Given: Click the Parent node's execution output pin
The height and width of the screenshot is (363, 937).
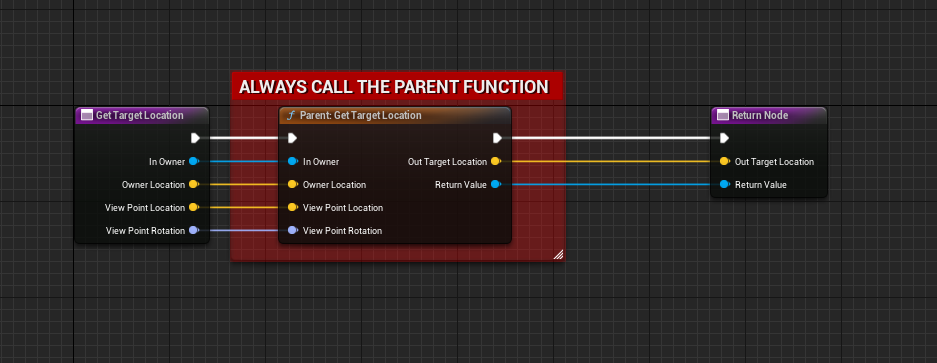Looking at the screenshot, I should (x=497, y=138).
